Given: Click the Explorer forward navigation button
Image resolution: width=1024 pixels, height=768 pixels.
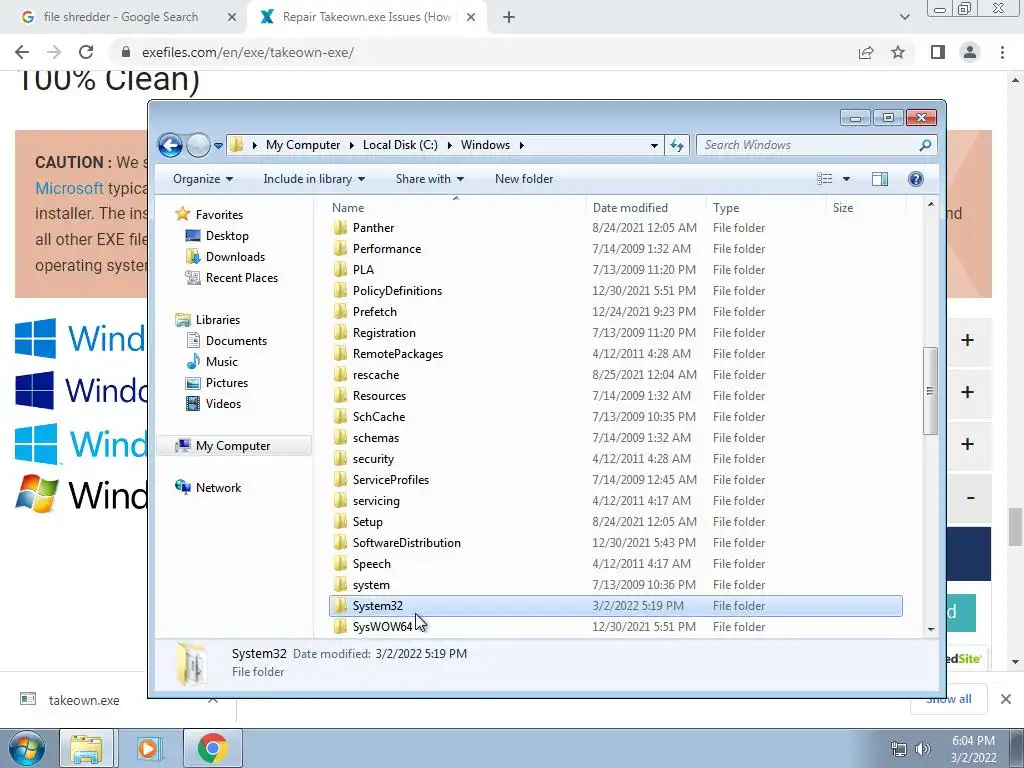Looking at the screenshot, I should click(198, 145).
